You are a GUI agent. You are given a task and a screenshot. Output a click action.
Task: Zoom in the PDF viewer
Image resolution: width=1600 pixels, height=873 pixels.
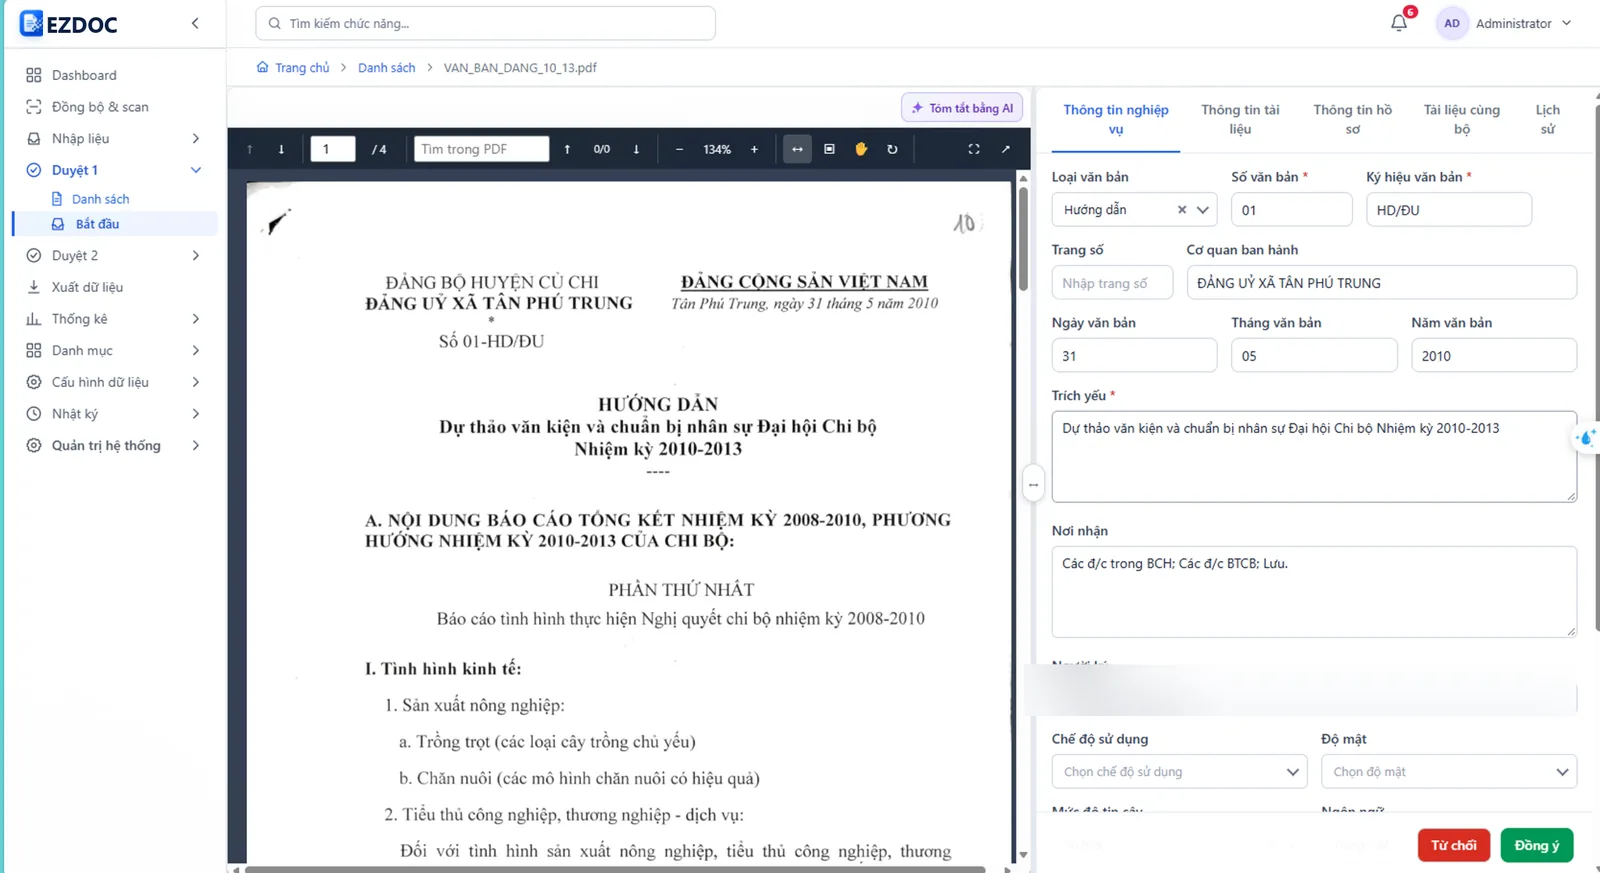[x=754, y=149]
